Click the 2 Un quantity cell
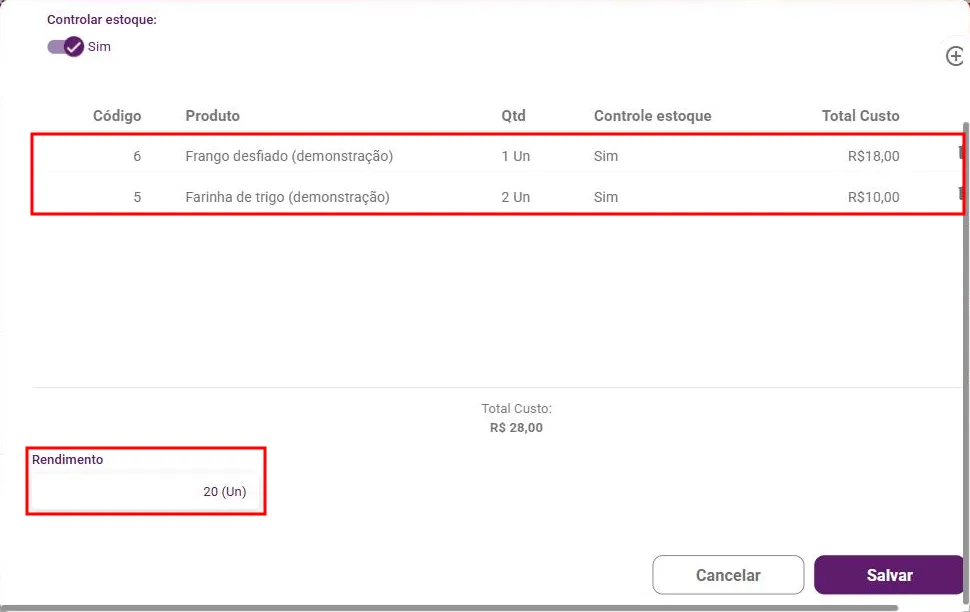The image size is (970, 612). pyautogui.click(x=515, y=197)
